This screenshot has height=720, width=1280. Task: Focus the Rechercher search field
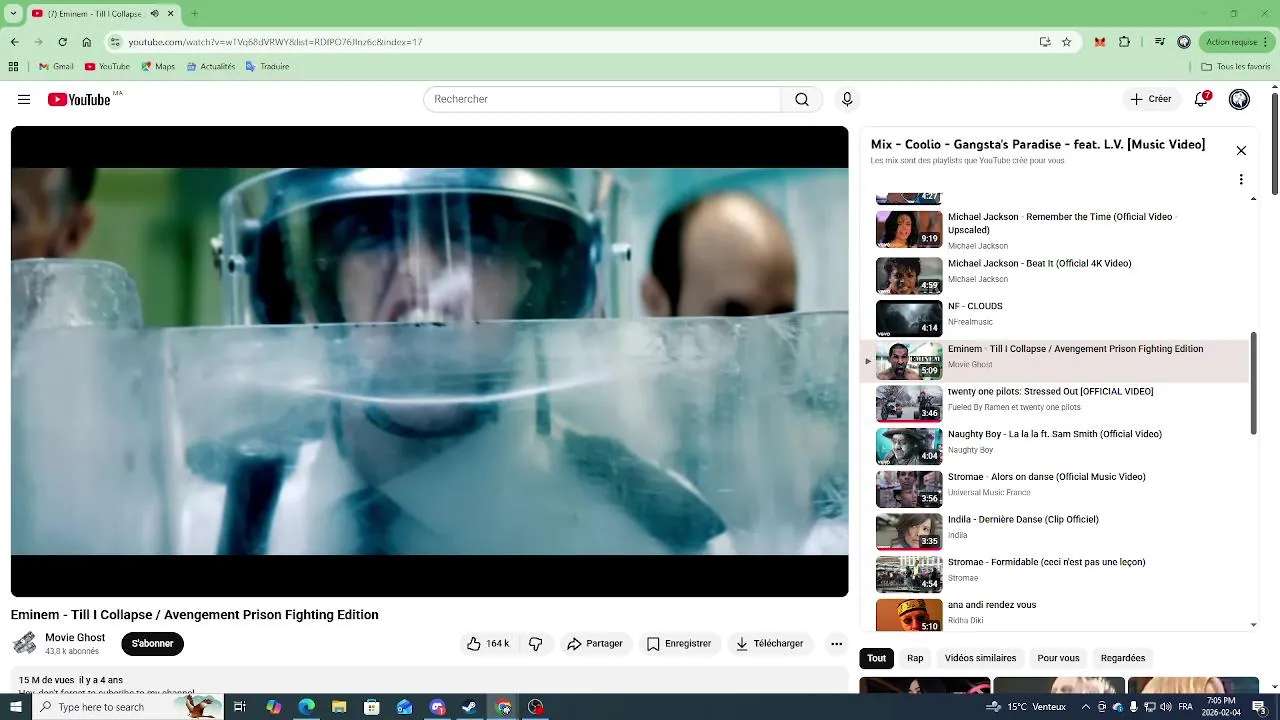click(602, 99)
